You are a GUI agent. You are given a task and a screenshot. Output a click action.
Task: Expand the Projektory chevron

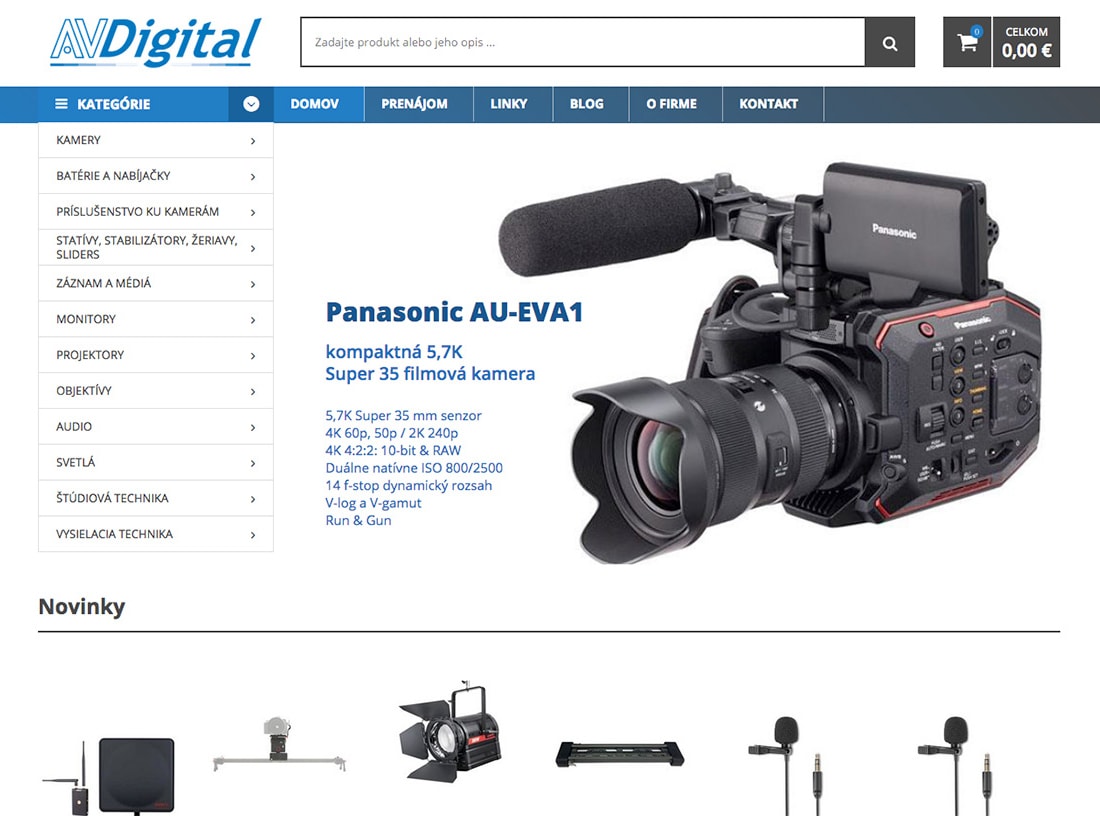coord(253,356)
